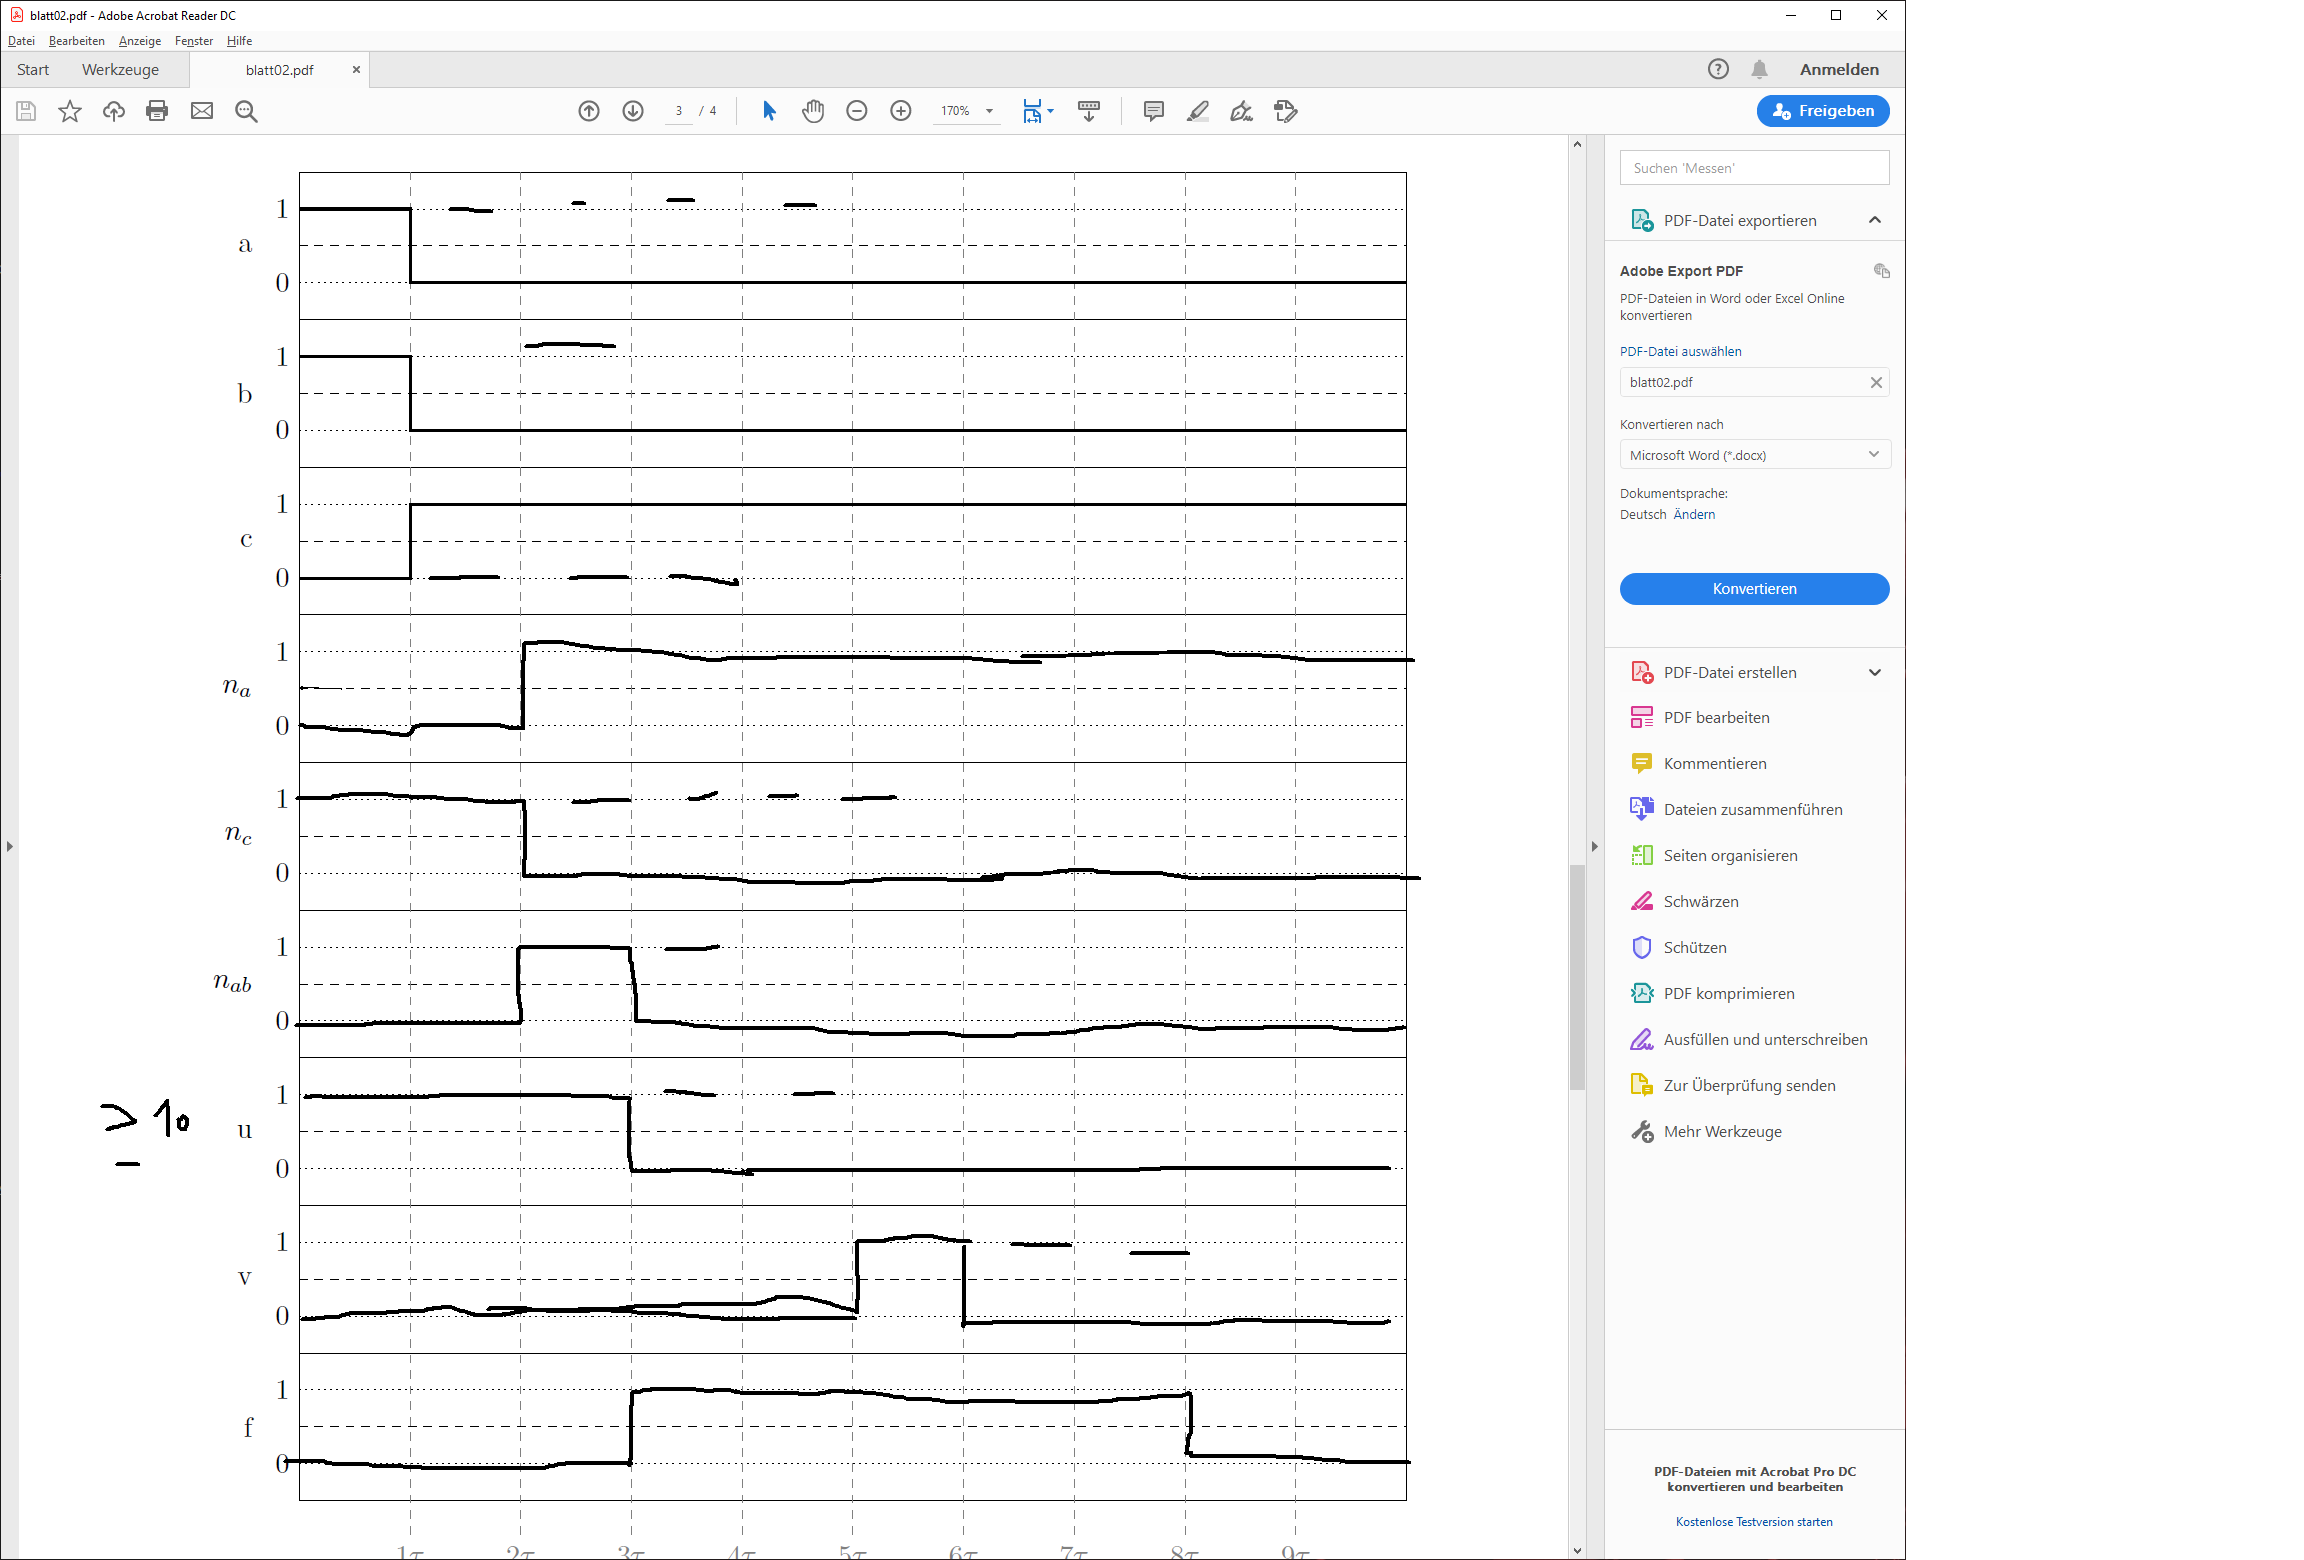The image size is (2304, 1560).
Task: Zoom in with the plus button
Action: [901, 111]
